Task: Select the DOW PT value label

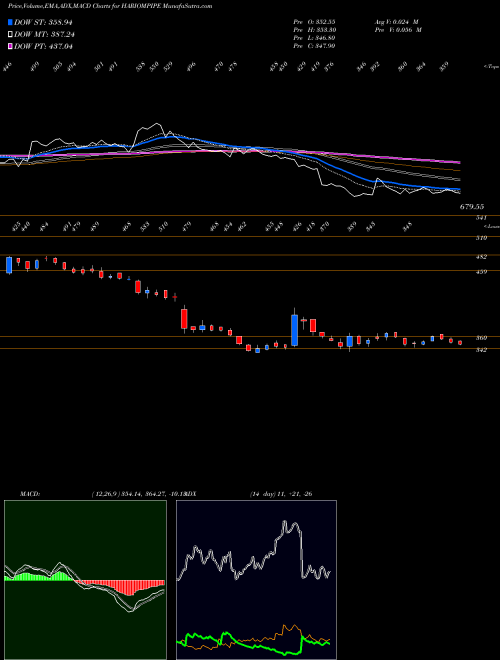Action: click(x=44, y=46)
